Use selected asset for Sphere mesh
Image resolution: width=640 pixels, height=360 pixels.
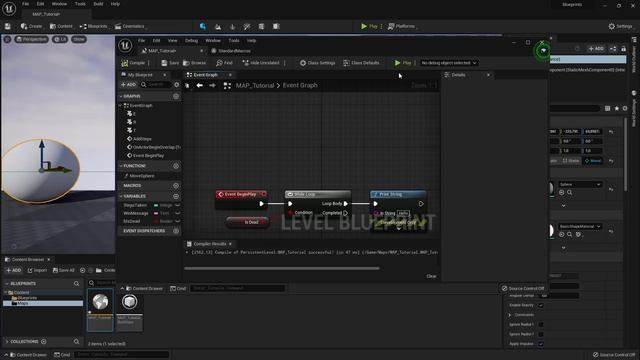(x=562, y=193)
